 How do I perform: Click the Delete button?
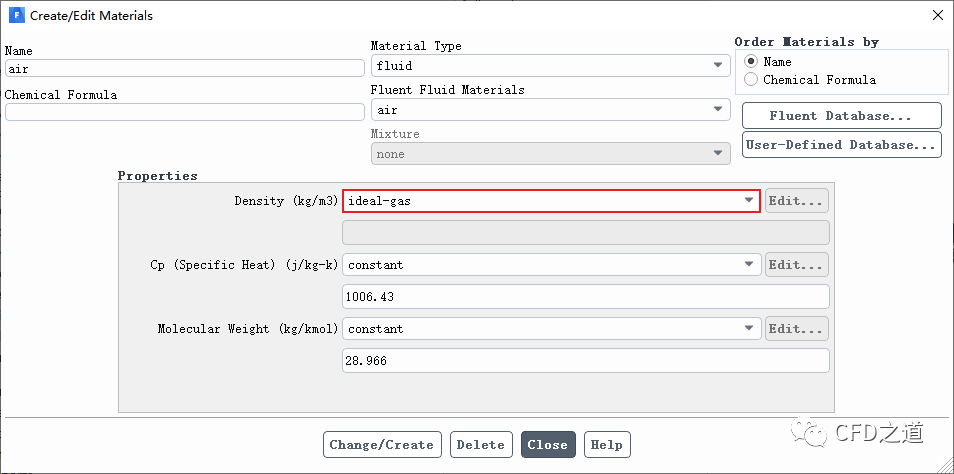[x=480, y=445]
